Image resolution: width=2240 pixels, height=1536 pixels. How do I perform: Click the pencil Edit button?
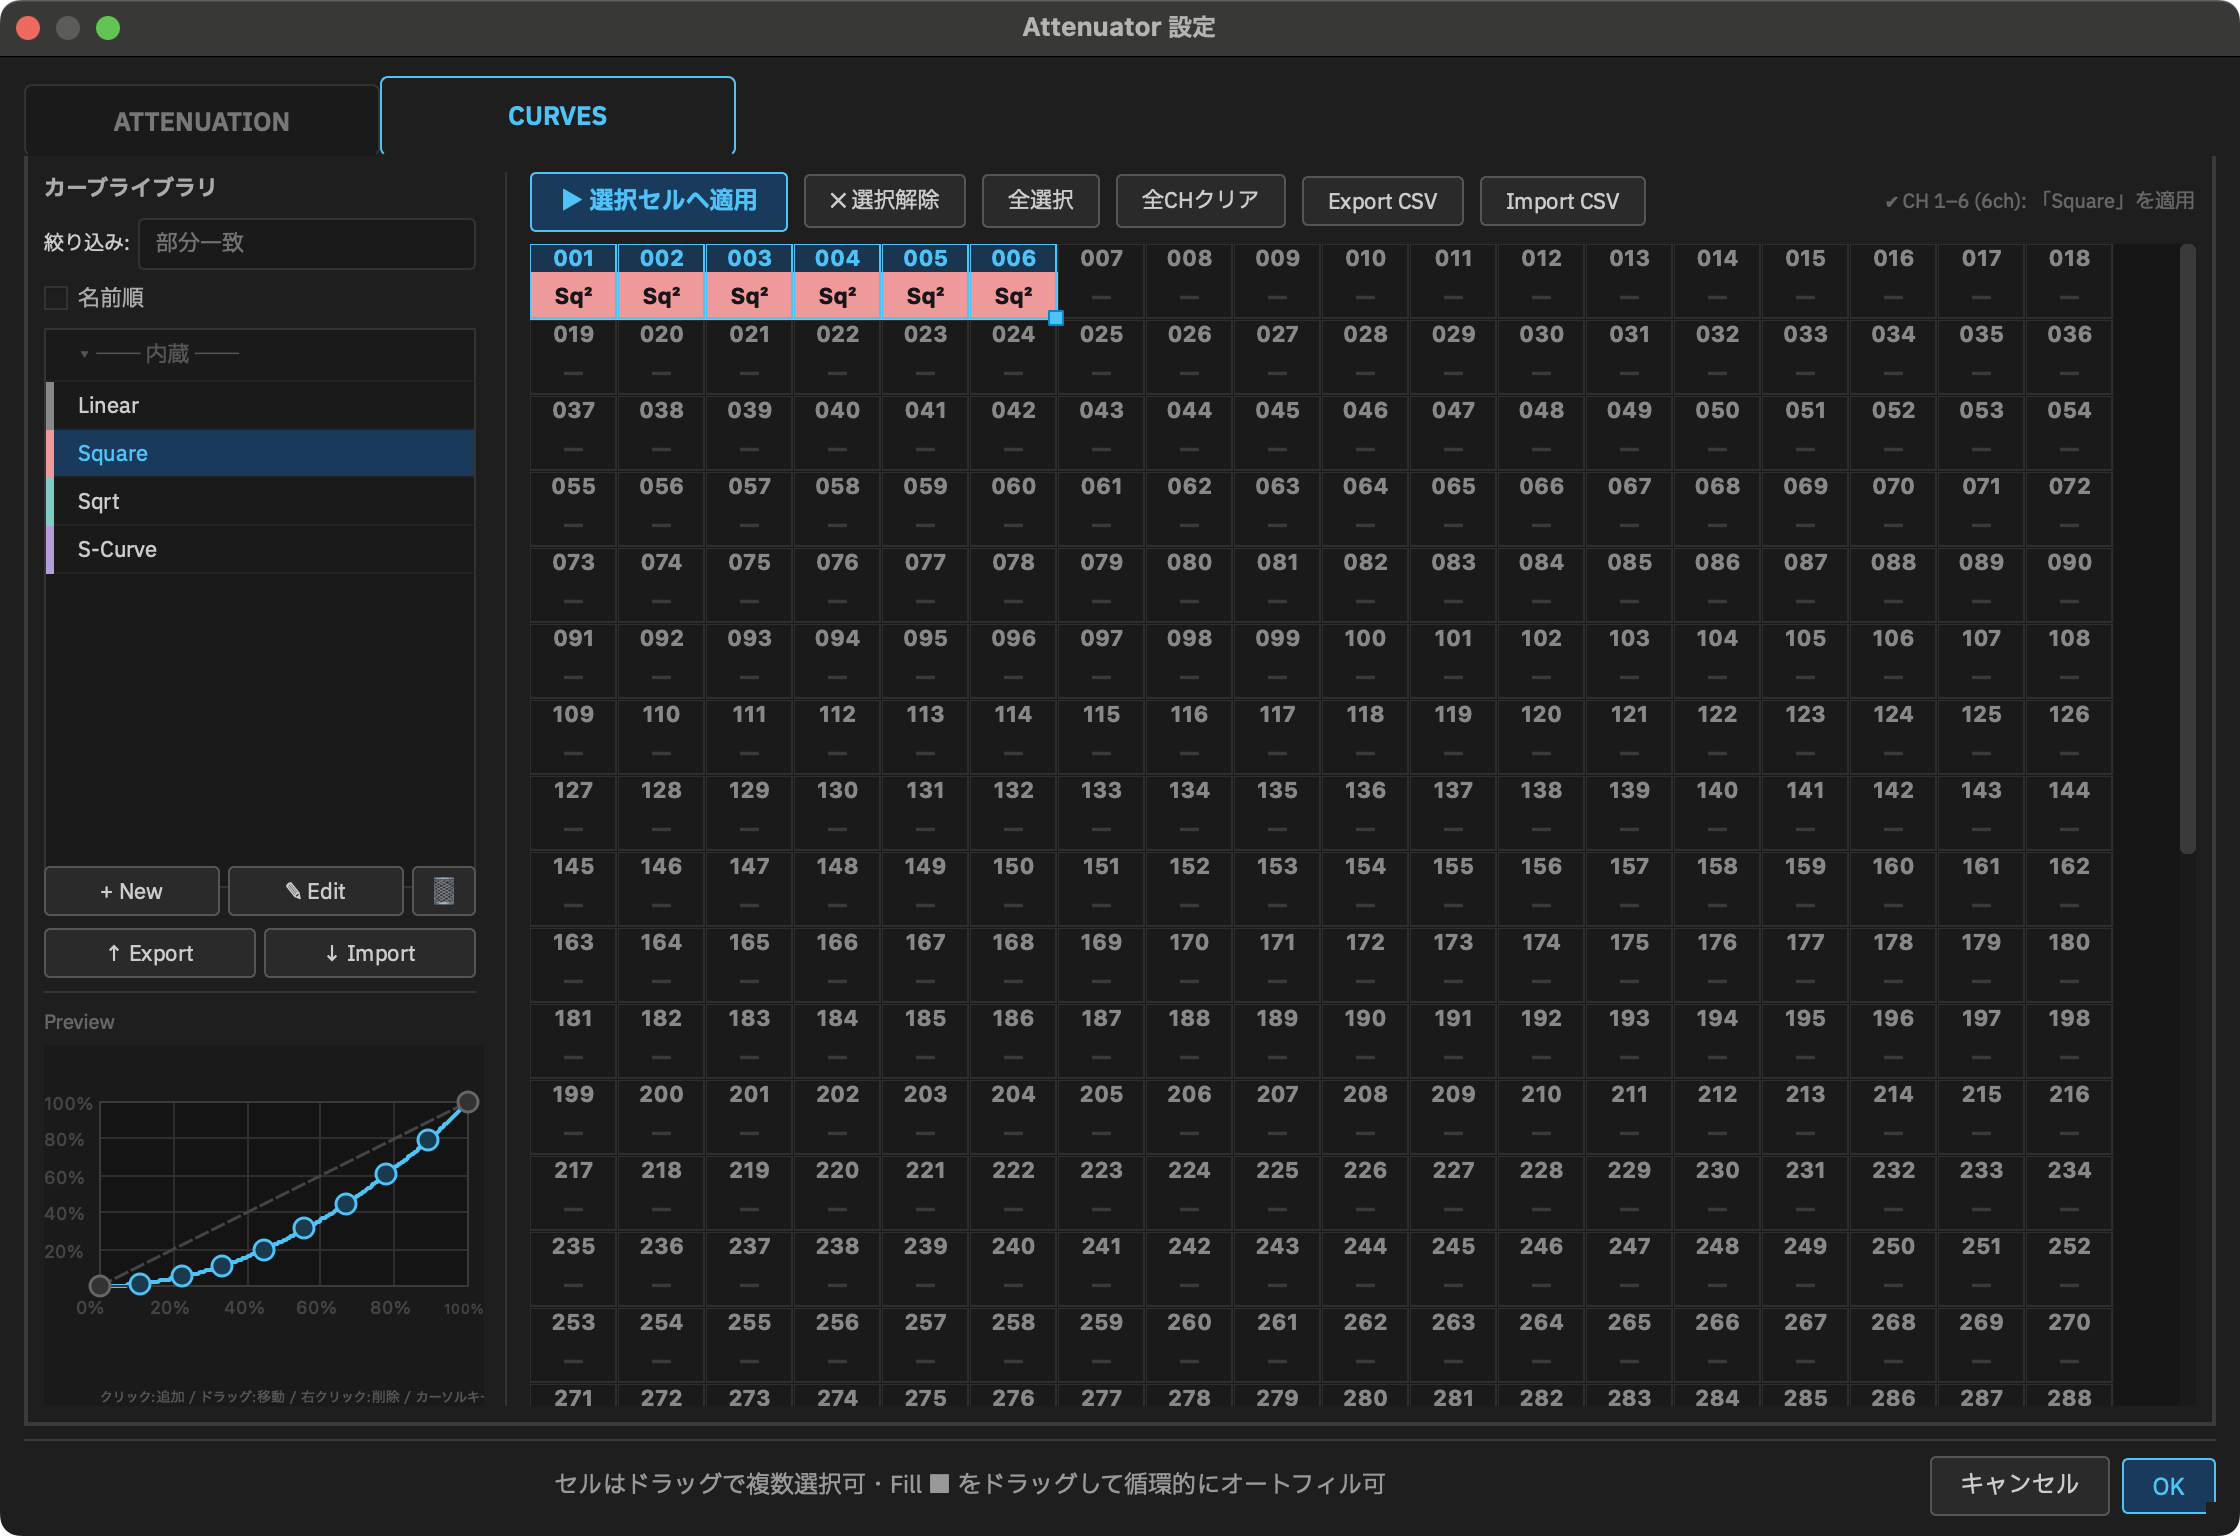[316, 891]
